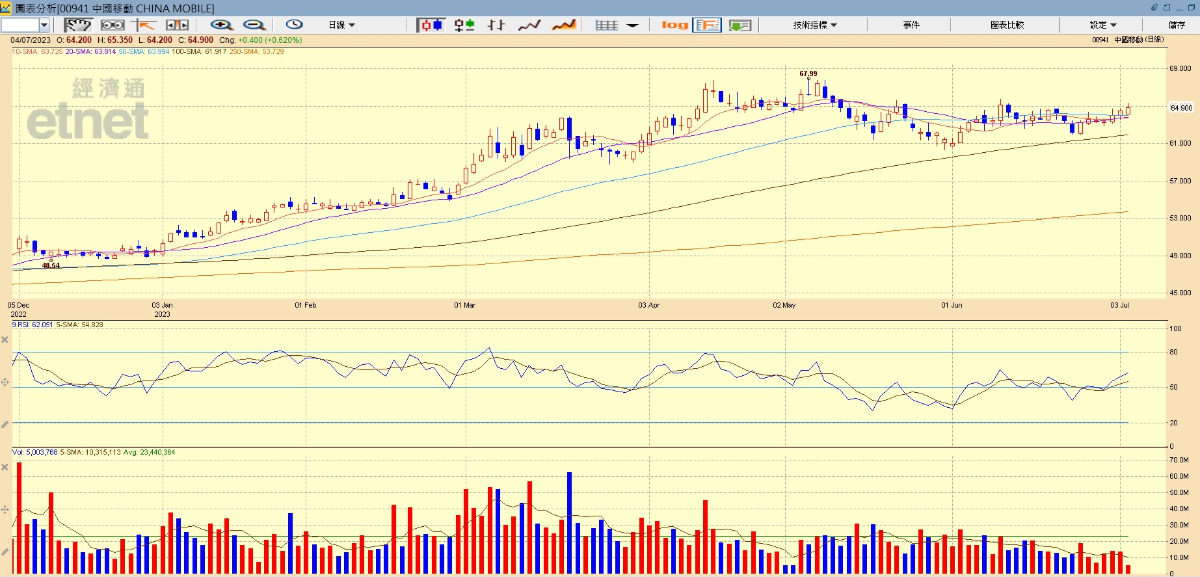Select the area (mountain) chart type
Viewport: 1200px width, 577px height.
click(x=564, y=24)
